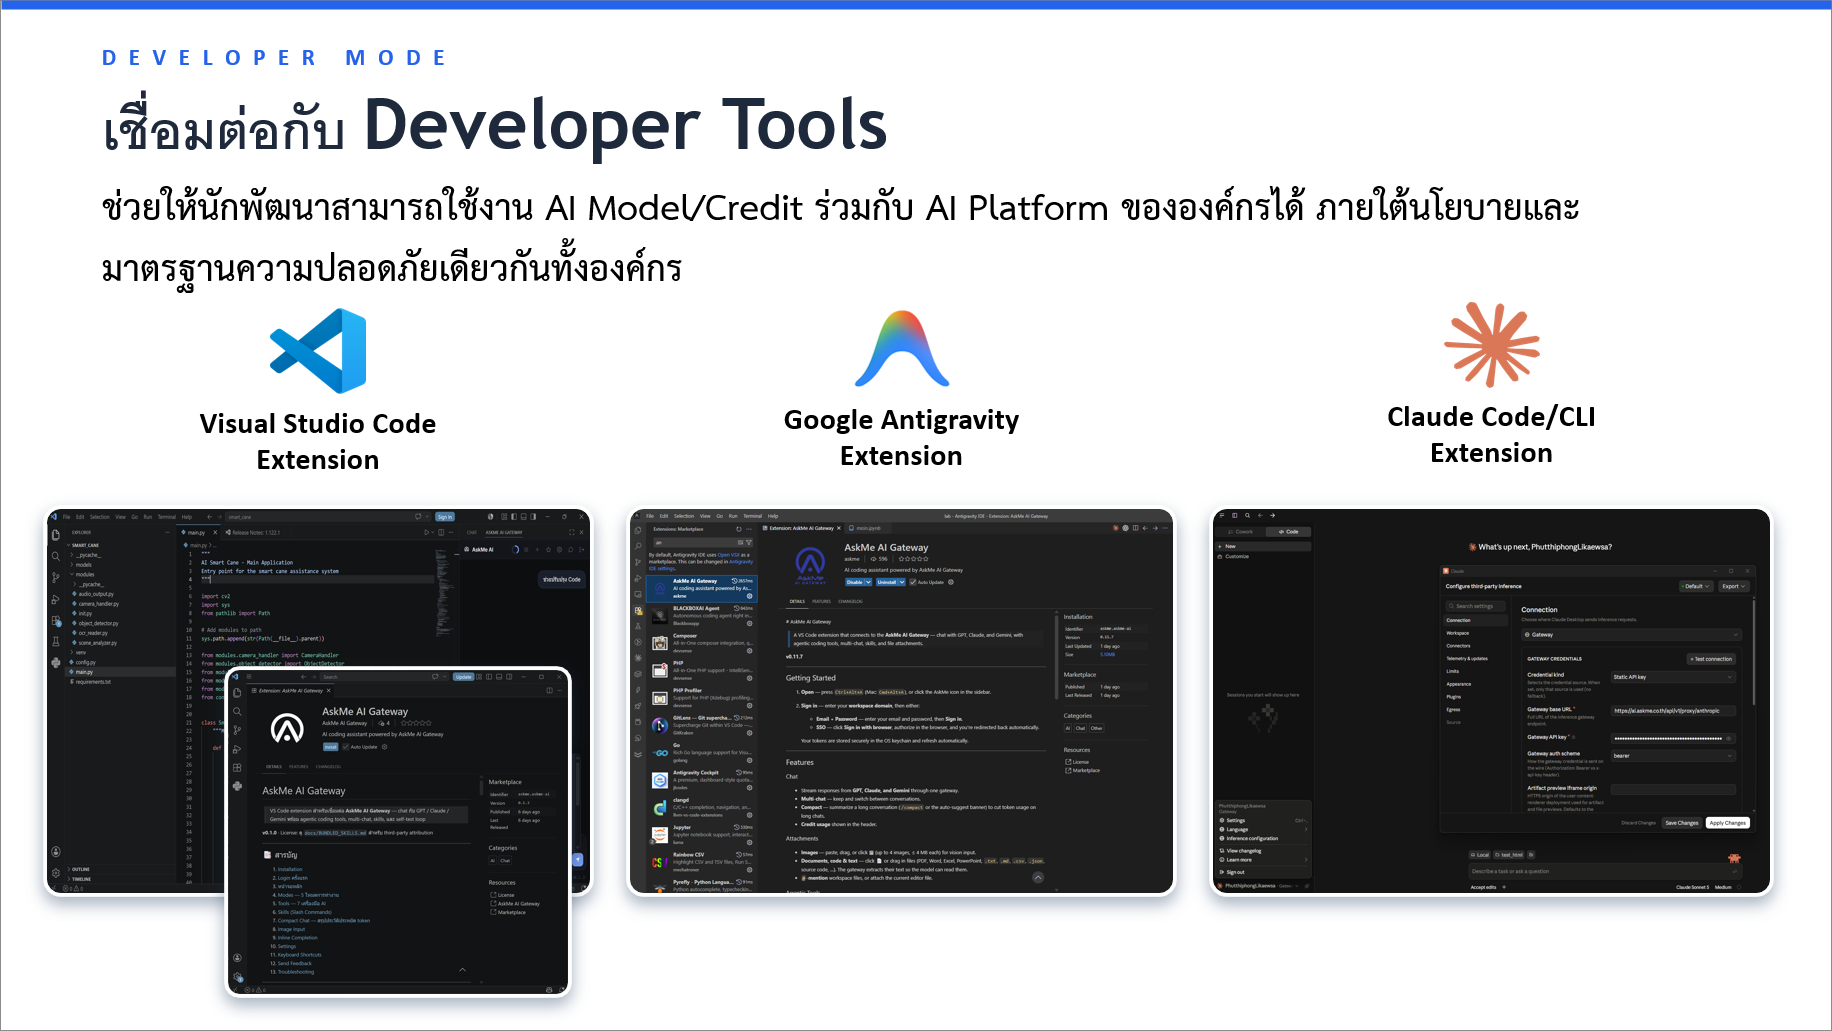Image resolution: width=1832 pixels, height=1031 pixels.
Task: Click AskMe AI Gateway logo in VS Code extension page
Action: (287, 728)
